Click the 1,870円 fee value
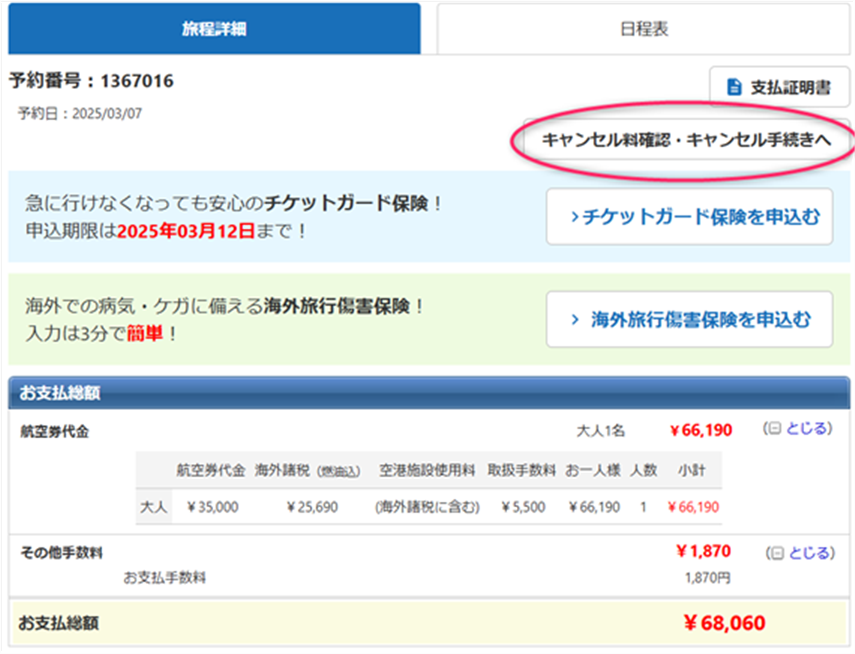The image size is (855, 654). click(x=708, y=578)
